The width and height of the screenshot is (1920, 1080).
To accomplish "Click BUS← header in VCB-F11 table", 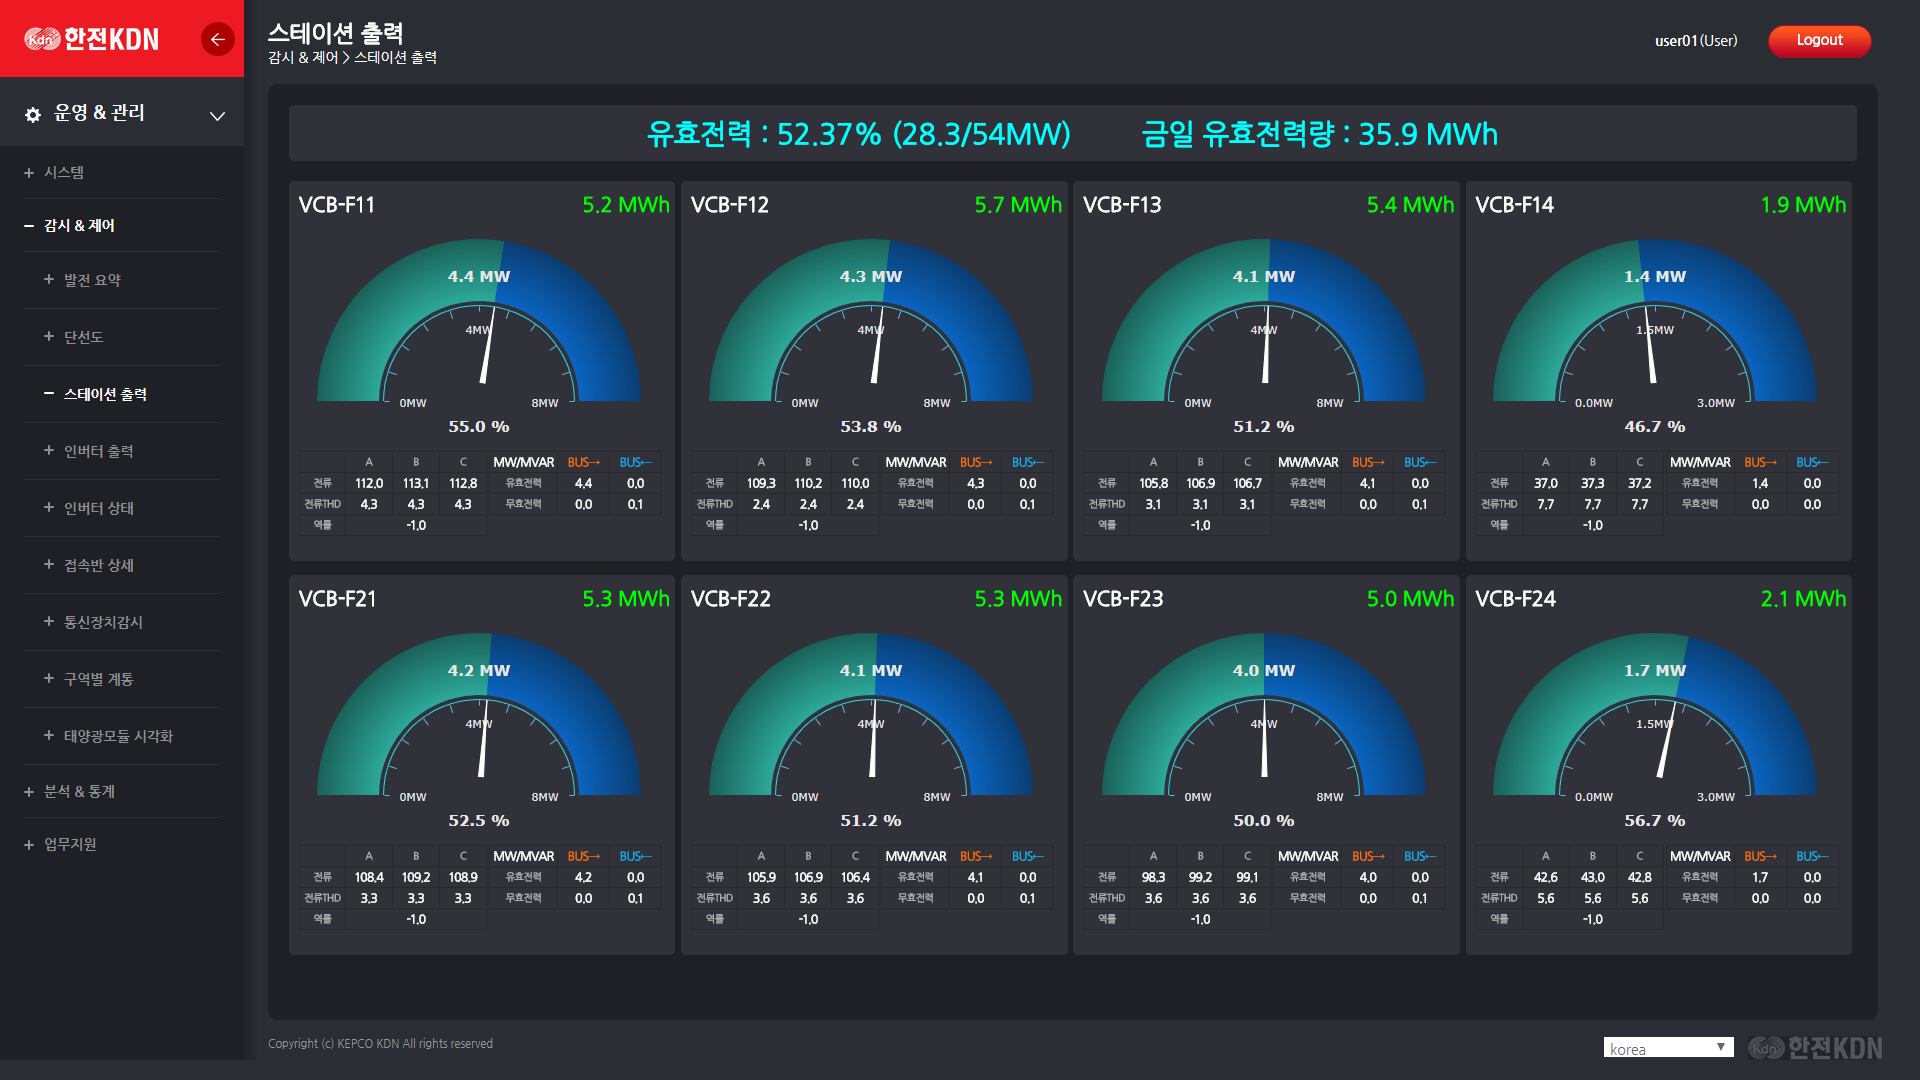I will [635, 462].
